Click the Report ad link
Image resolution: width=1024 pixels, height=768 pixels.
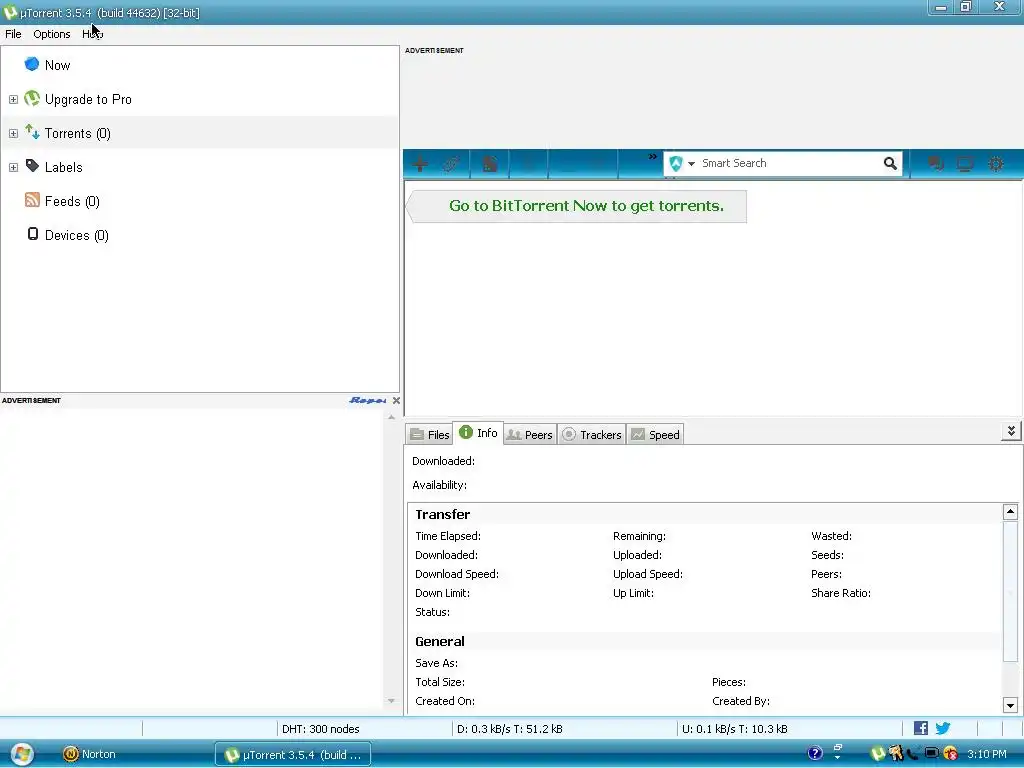368,400
